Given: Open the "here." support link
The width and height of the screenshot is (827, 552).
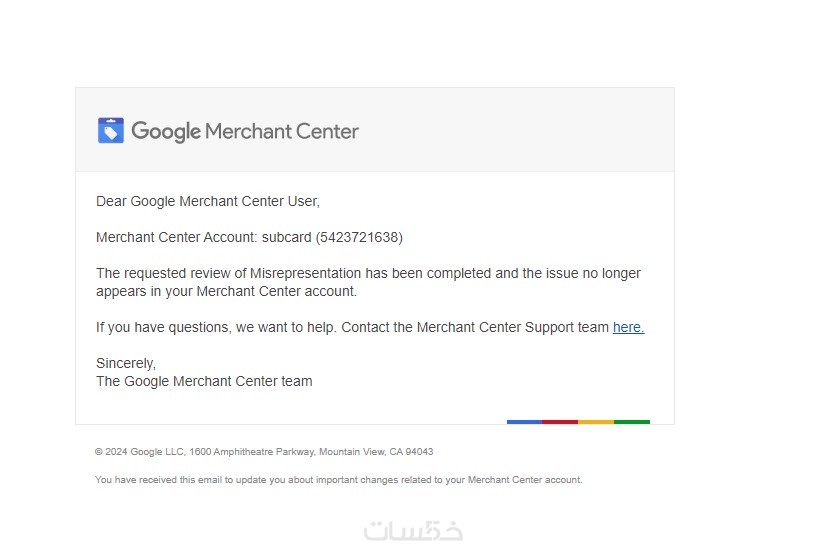Looking at the screenshot, I should pos(628,327).
